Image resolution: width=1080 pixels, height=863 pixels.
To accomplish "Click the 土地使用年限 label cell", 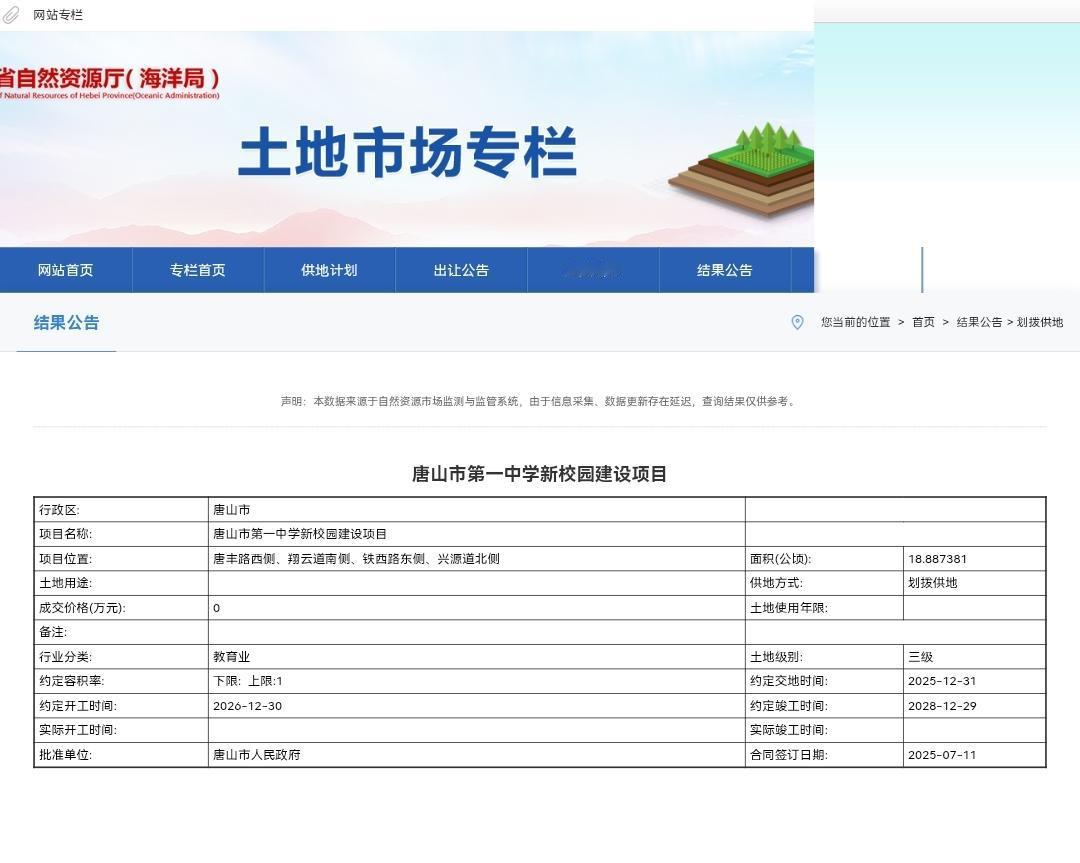I will coord(824,607).
